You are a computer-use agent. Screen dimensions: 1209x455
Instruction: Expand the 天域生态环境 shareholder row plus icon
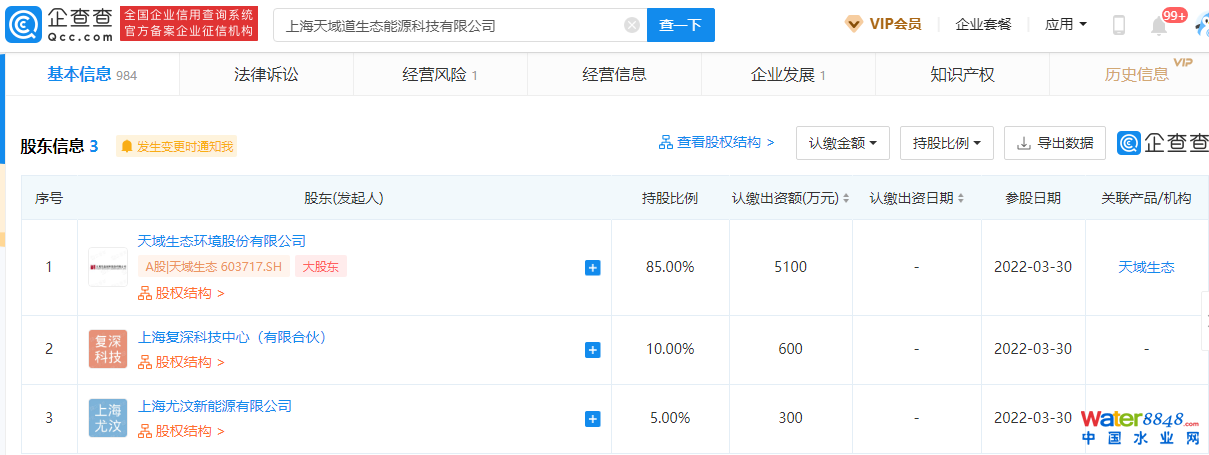592,268
